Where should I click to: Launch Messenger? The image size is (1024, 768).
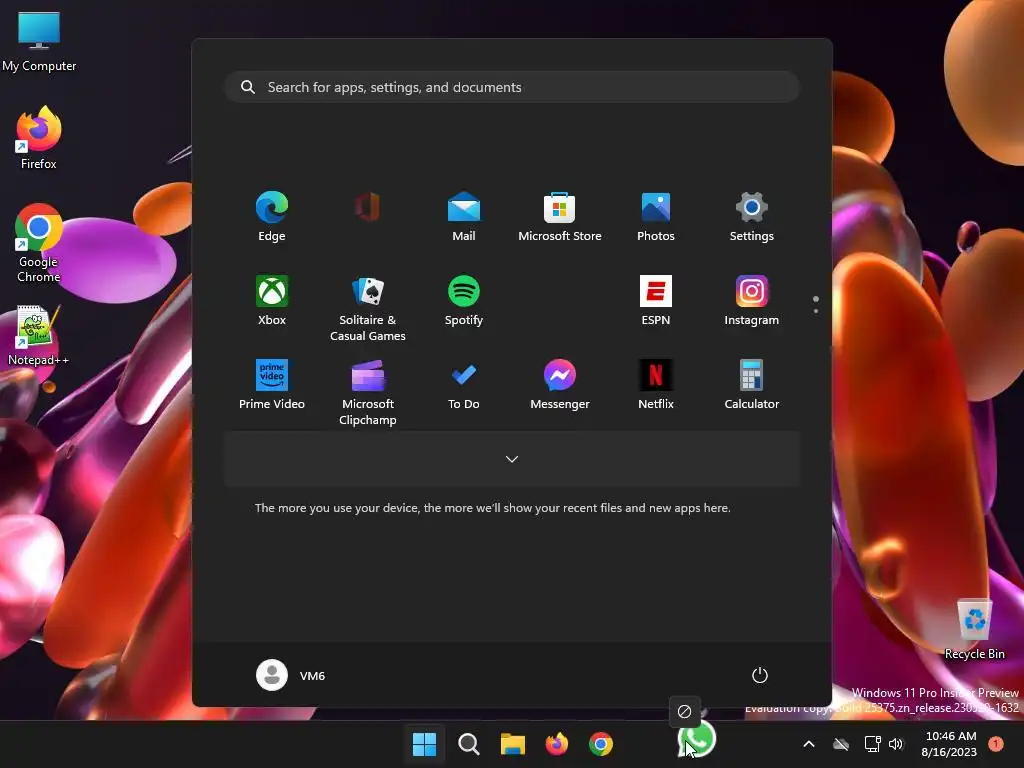[x=560, y=385]
